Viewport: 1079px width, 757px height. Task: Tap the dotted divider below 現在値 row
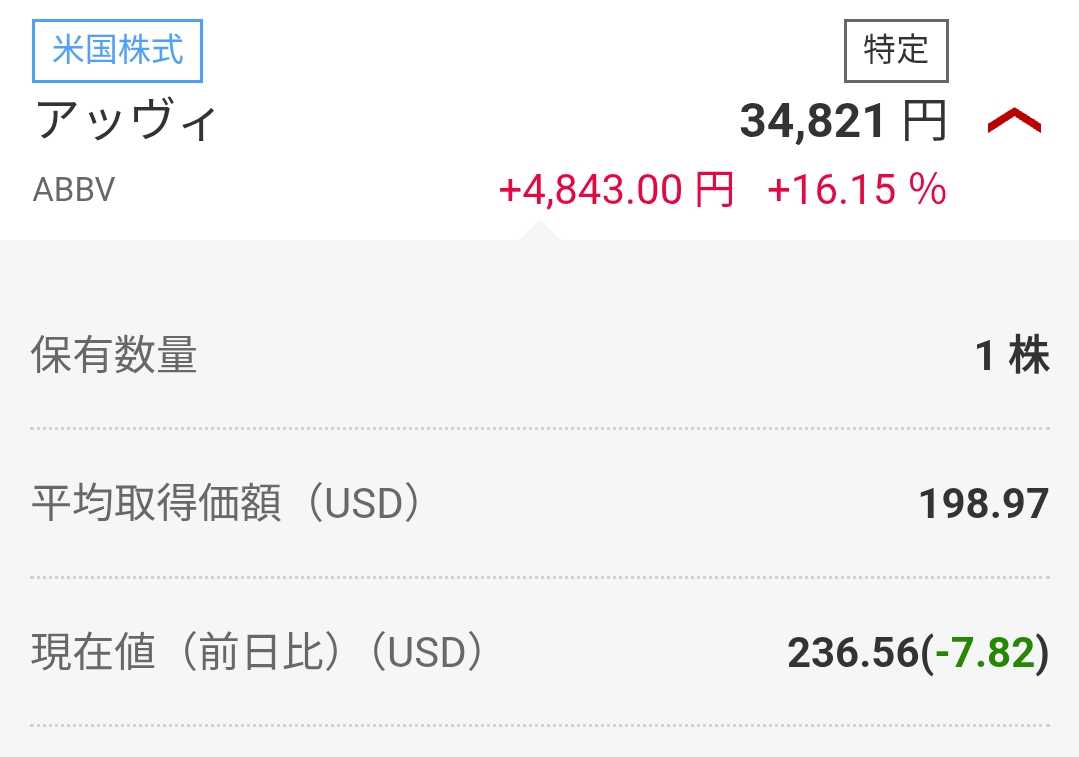tap(540, 725)
